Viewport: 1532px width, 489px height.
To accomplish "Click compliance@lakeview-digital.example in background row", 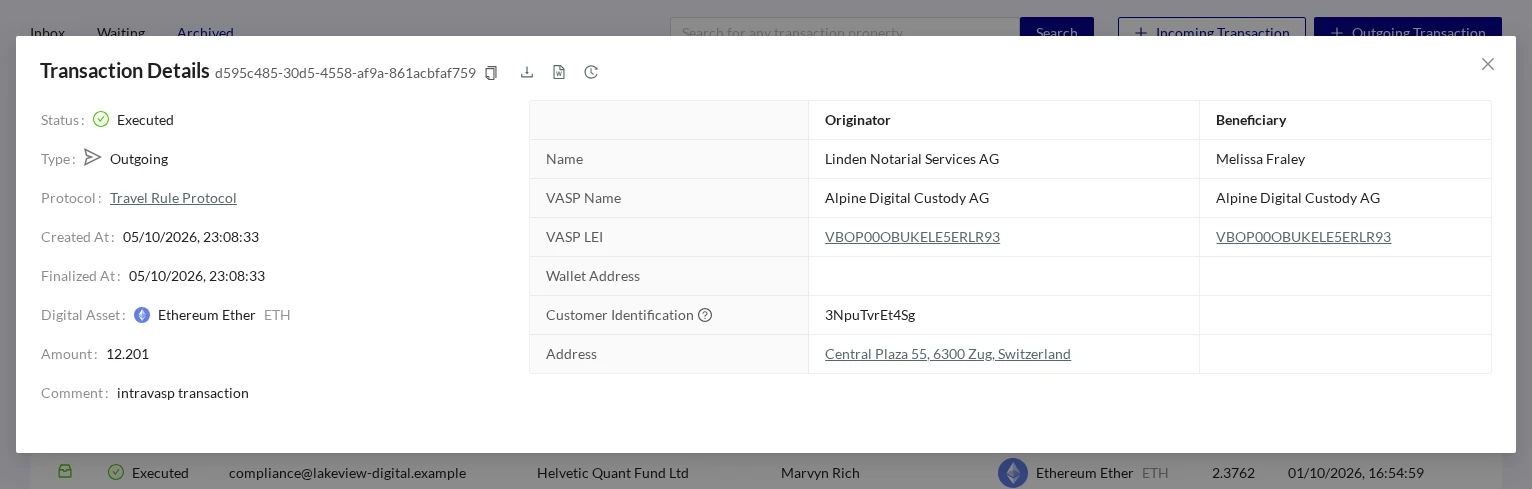I will pos(347,473).
